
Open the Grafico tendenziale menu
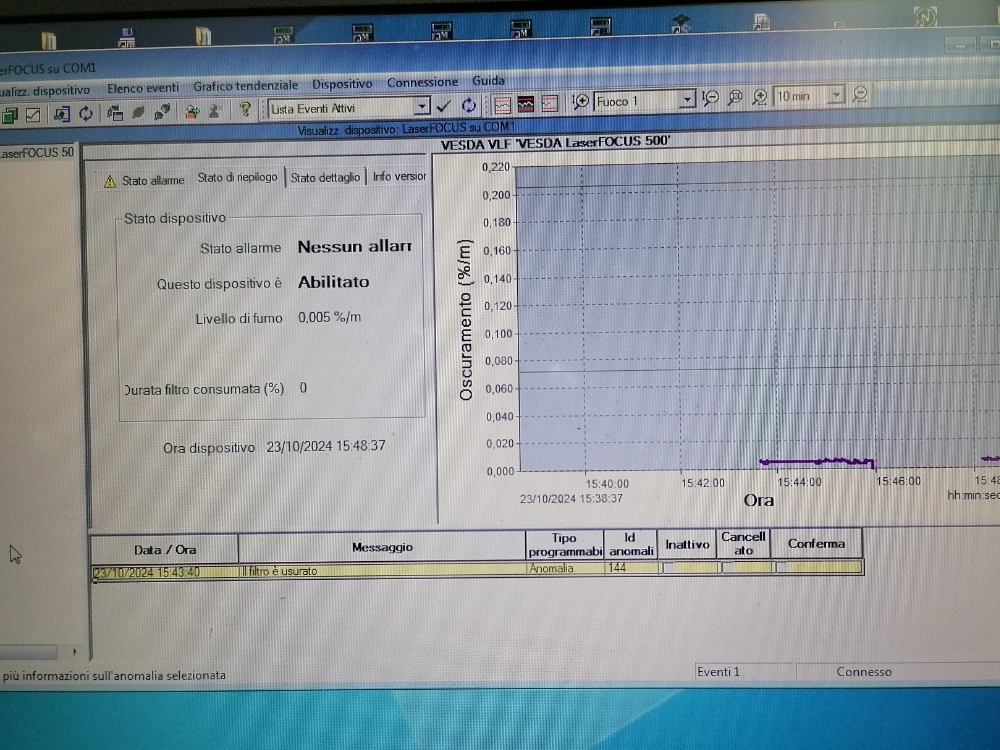click(246, 85)
